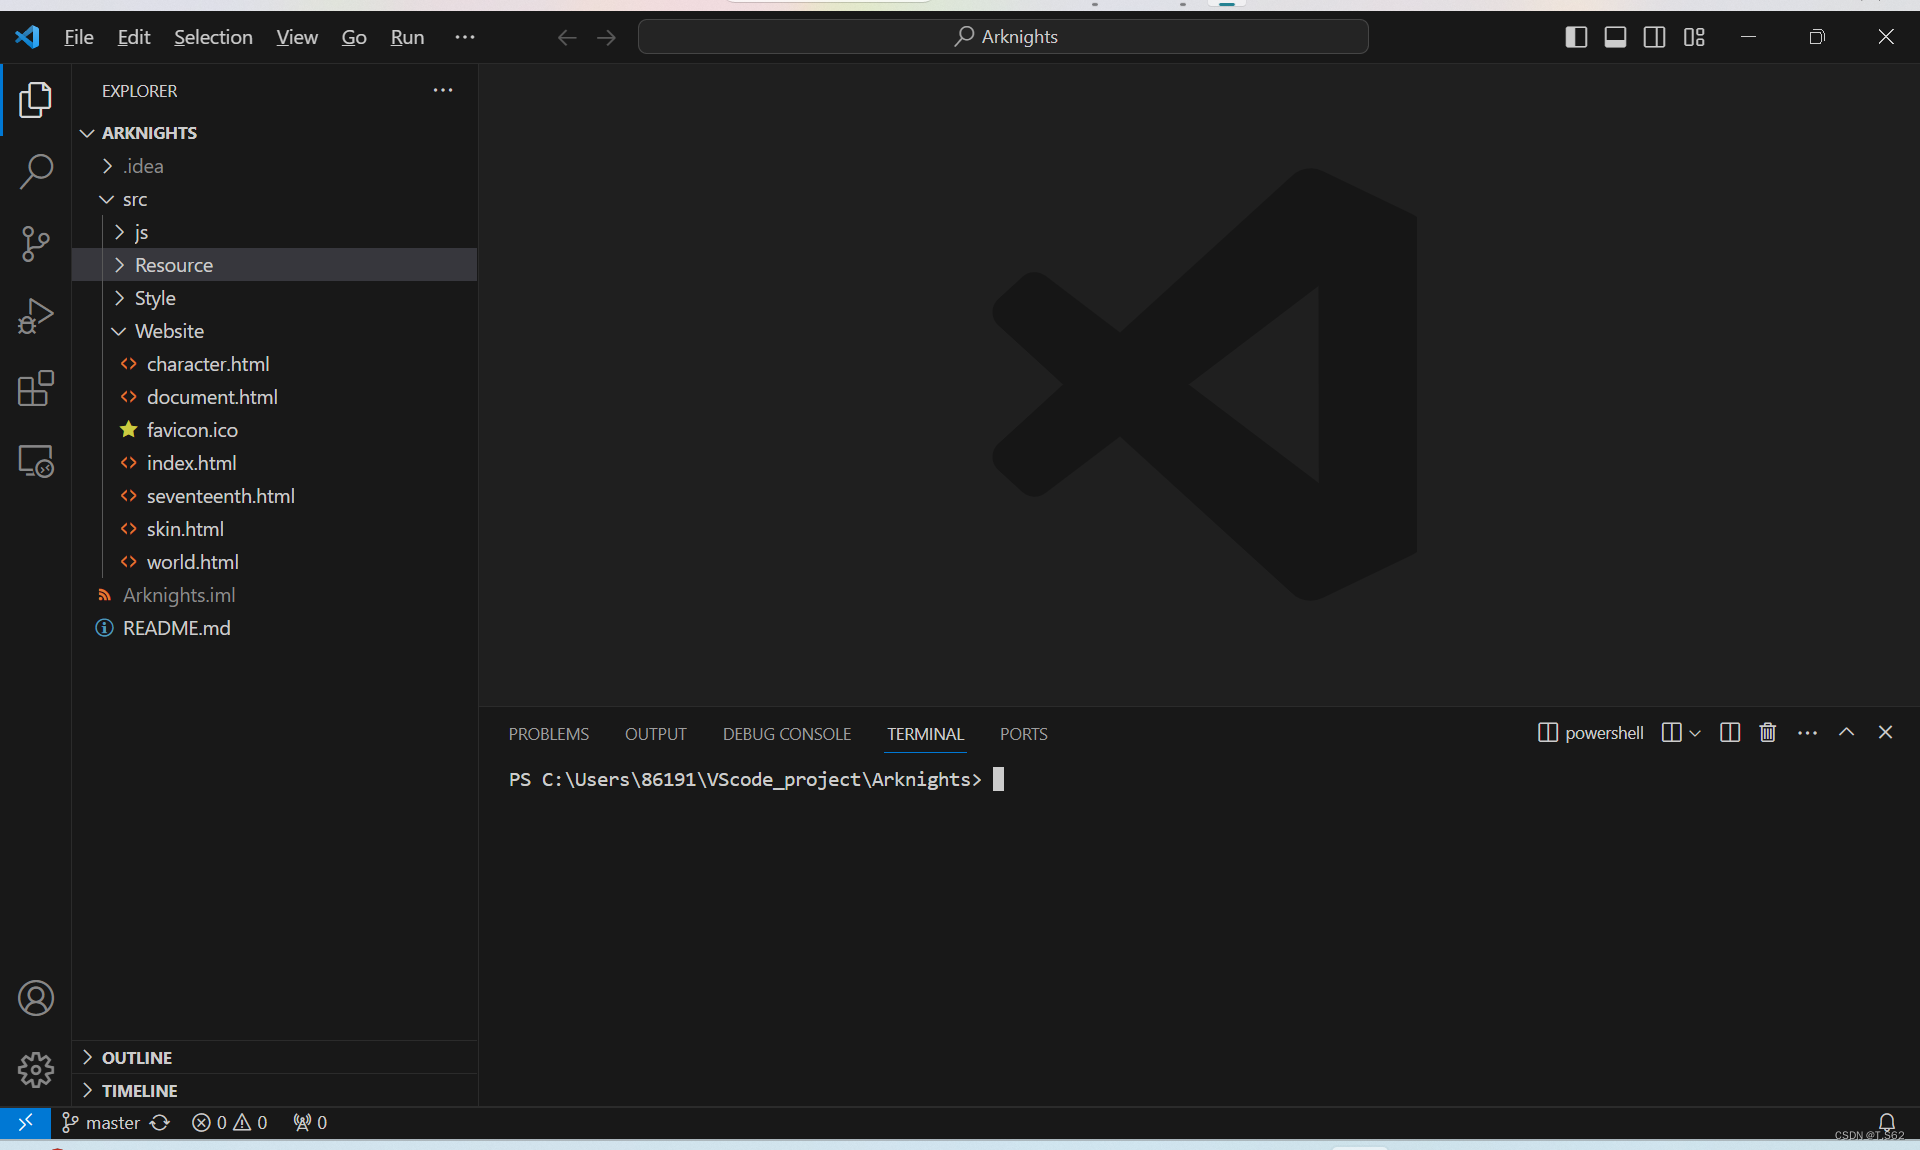1920x1150 pixels.
Task: Kill the active terminal with trash icon
Action: point(1767,732)
